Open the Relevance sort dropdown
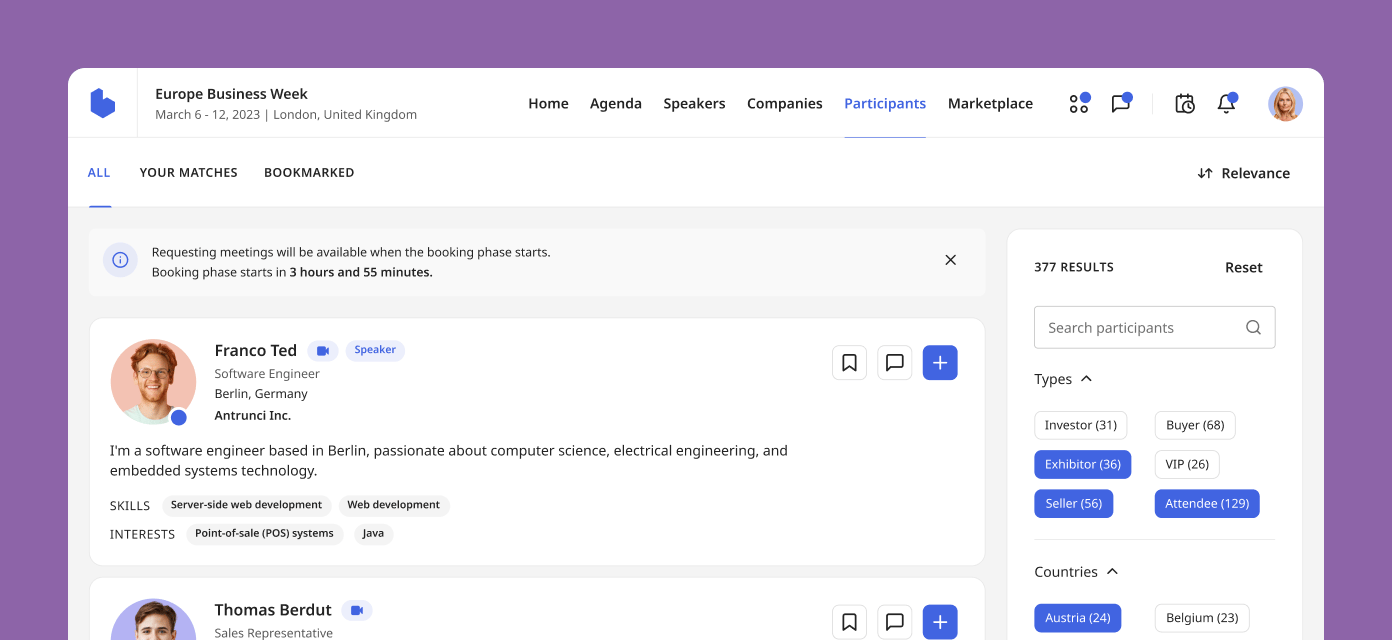 [x=1243, y=173]
